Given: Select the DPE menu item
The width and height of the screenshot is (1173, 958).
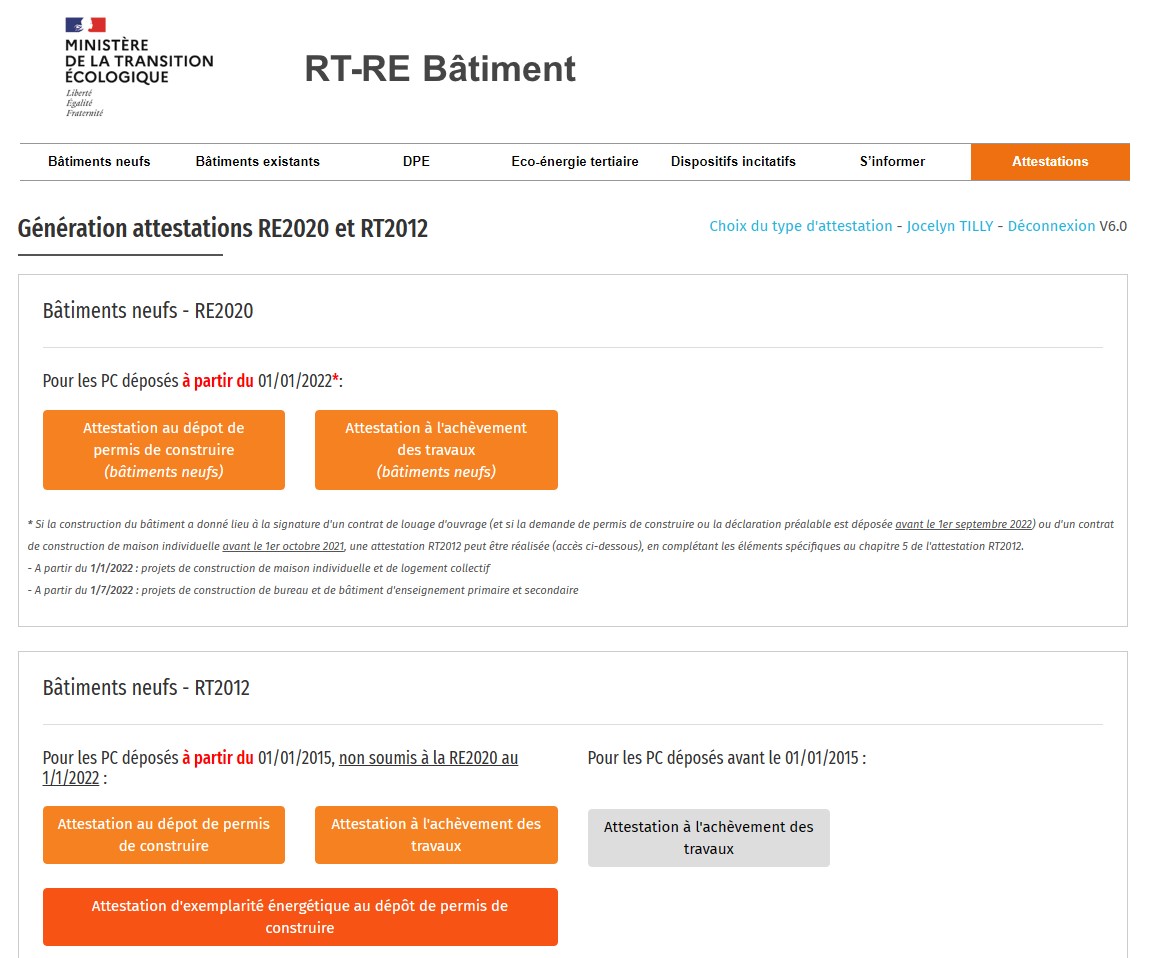Looking at the screenshot, I should (x=416, y=161).
